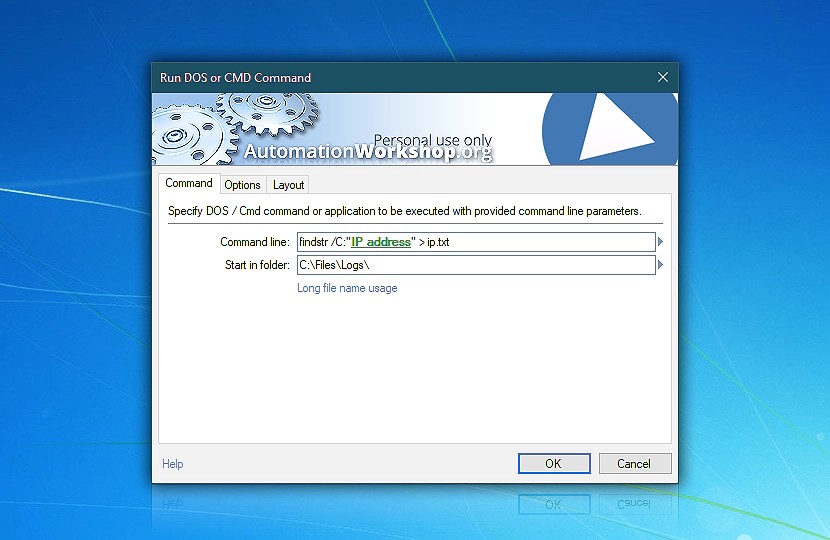Screen dimensions: 830x540
Task: Confirm the dialog with OK
Action: tap(554, 464)
